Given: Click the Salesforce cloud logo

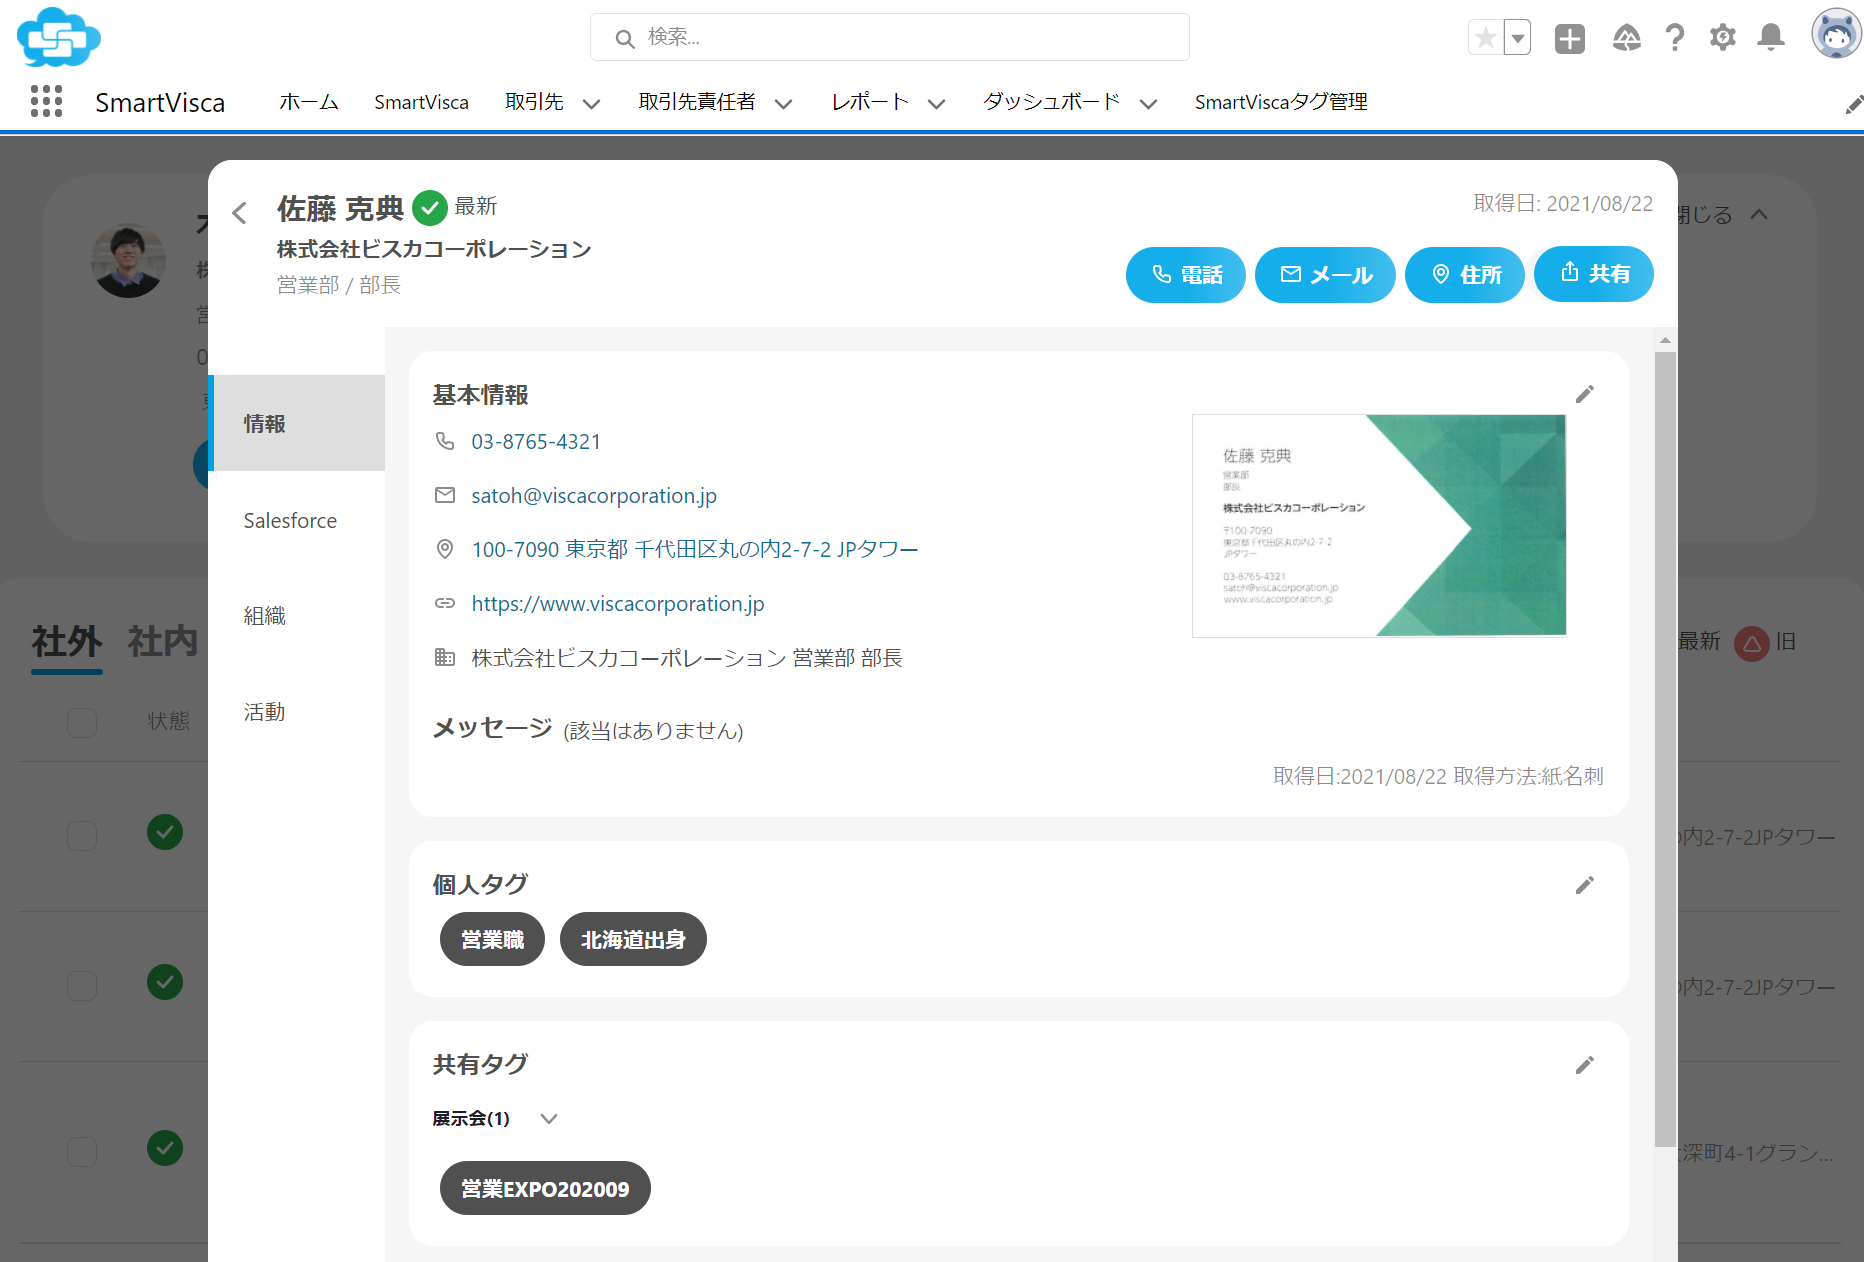Looking at the screenshot, I should [x=58, y=37].
